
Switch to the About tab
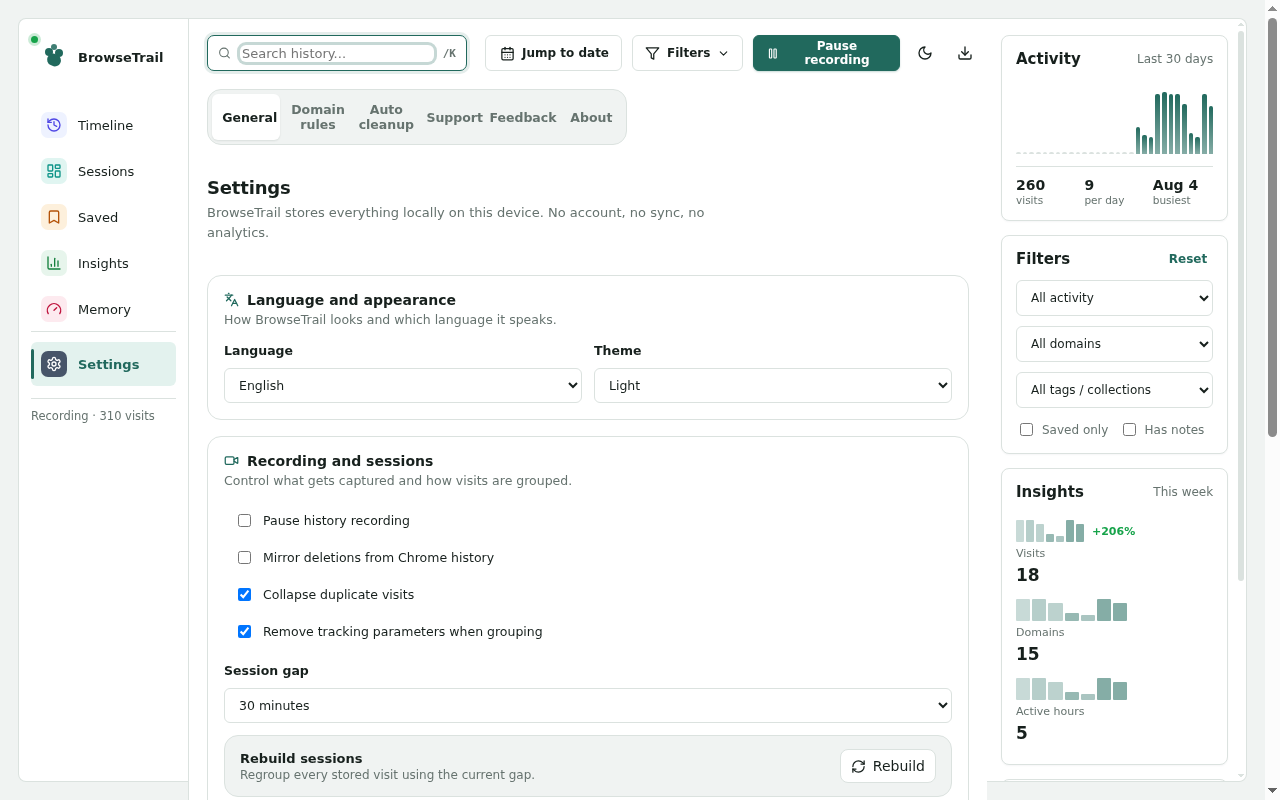click(591, 117)
